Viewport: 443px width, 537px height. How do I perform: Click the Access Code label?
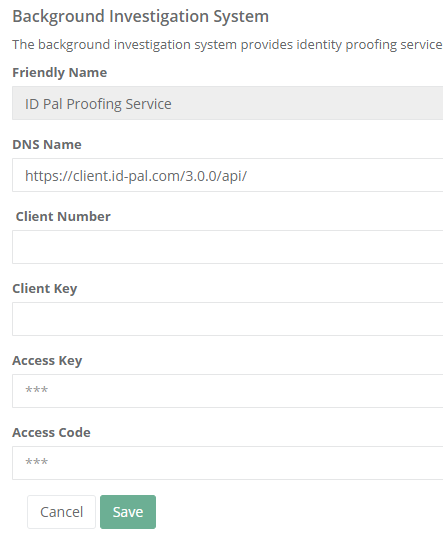51,432
